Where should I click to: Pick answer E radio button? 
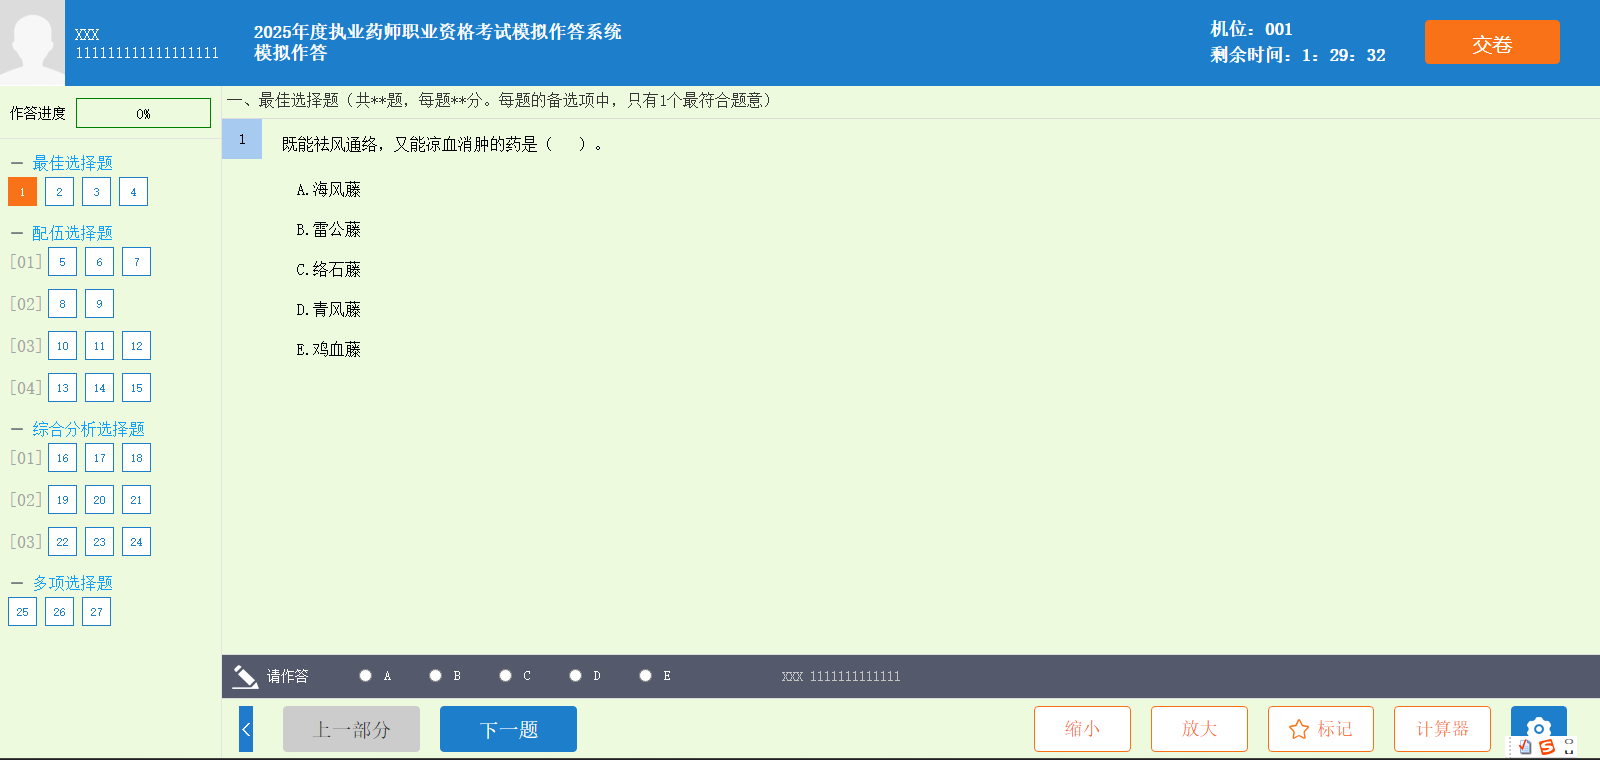coord(646,676)
